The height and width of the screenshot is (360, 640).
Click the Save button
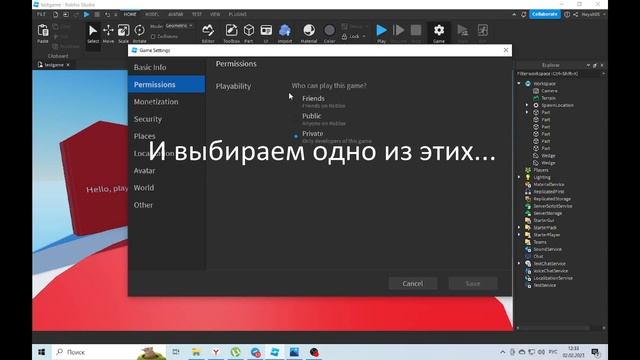(x=473, y=283)
